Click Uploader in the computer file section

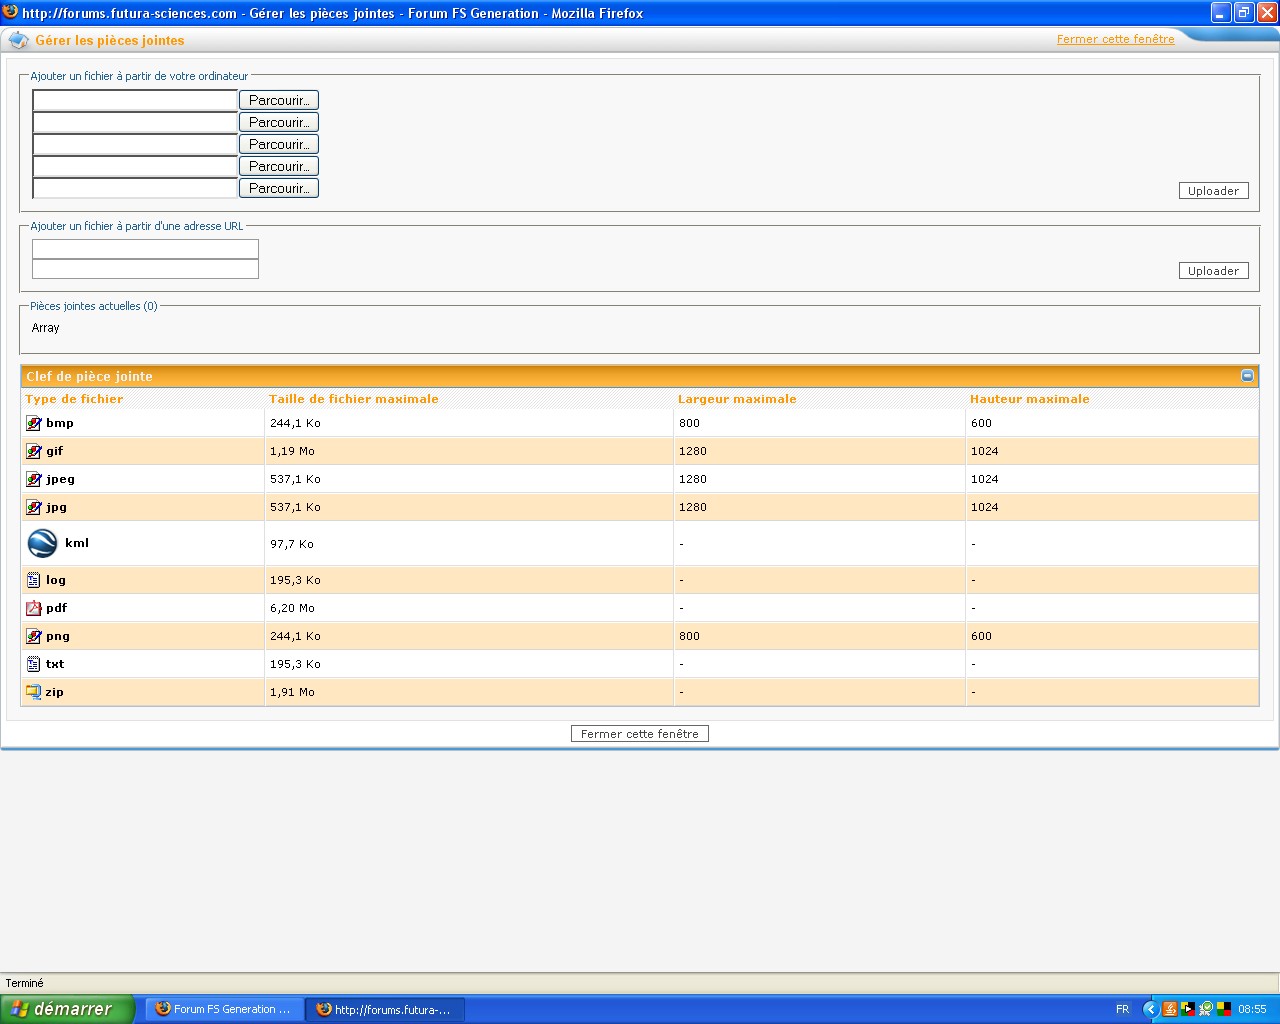pos(1213,191)
